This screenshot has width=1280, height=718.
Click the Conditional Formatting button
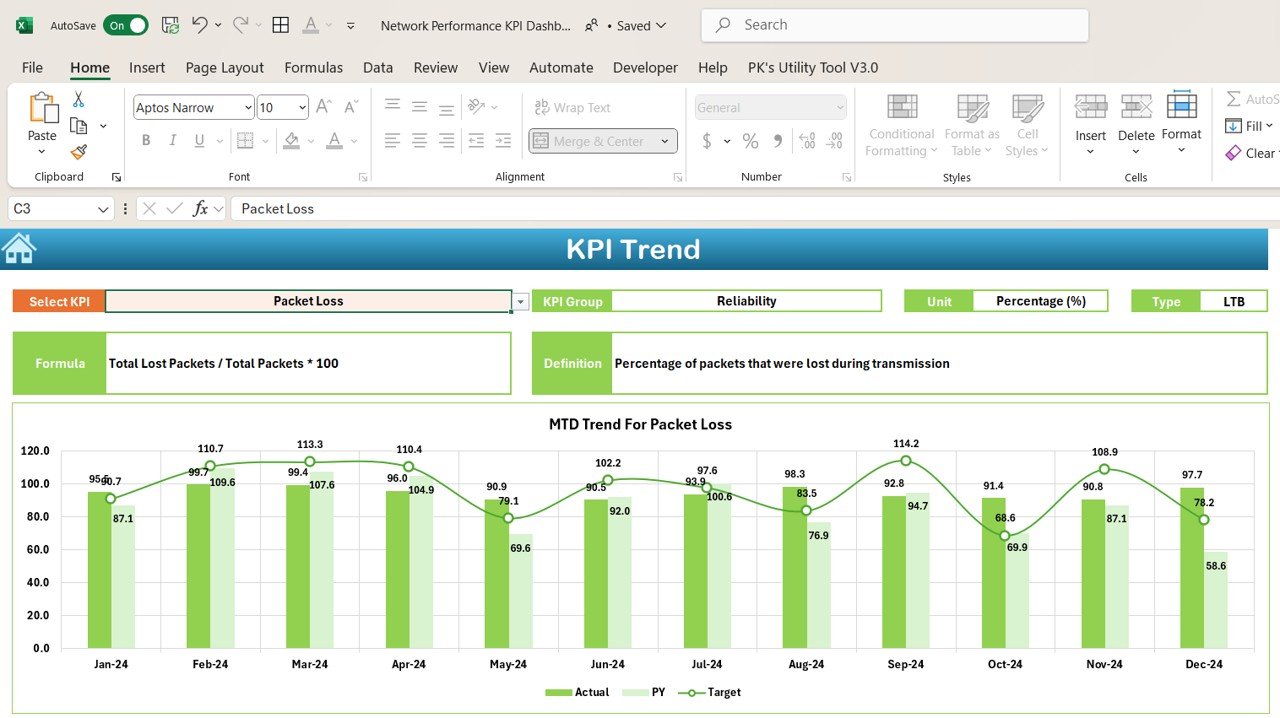(901, 126)
